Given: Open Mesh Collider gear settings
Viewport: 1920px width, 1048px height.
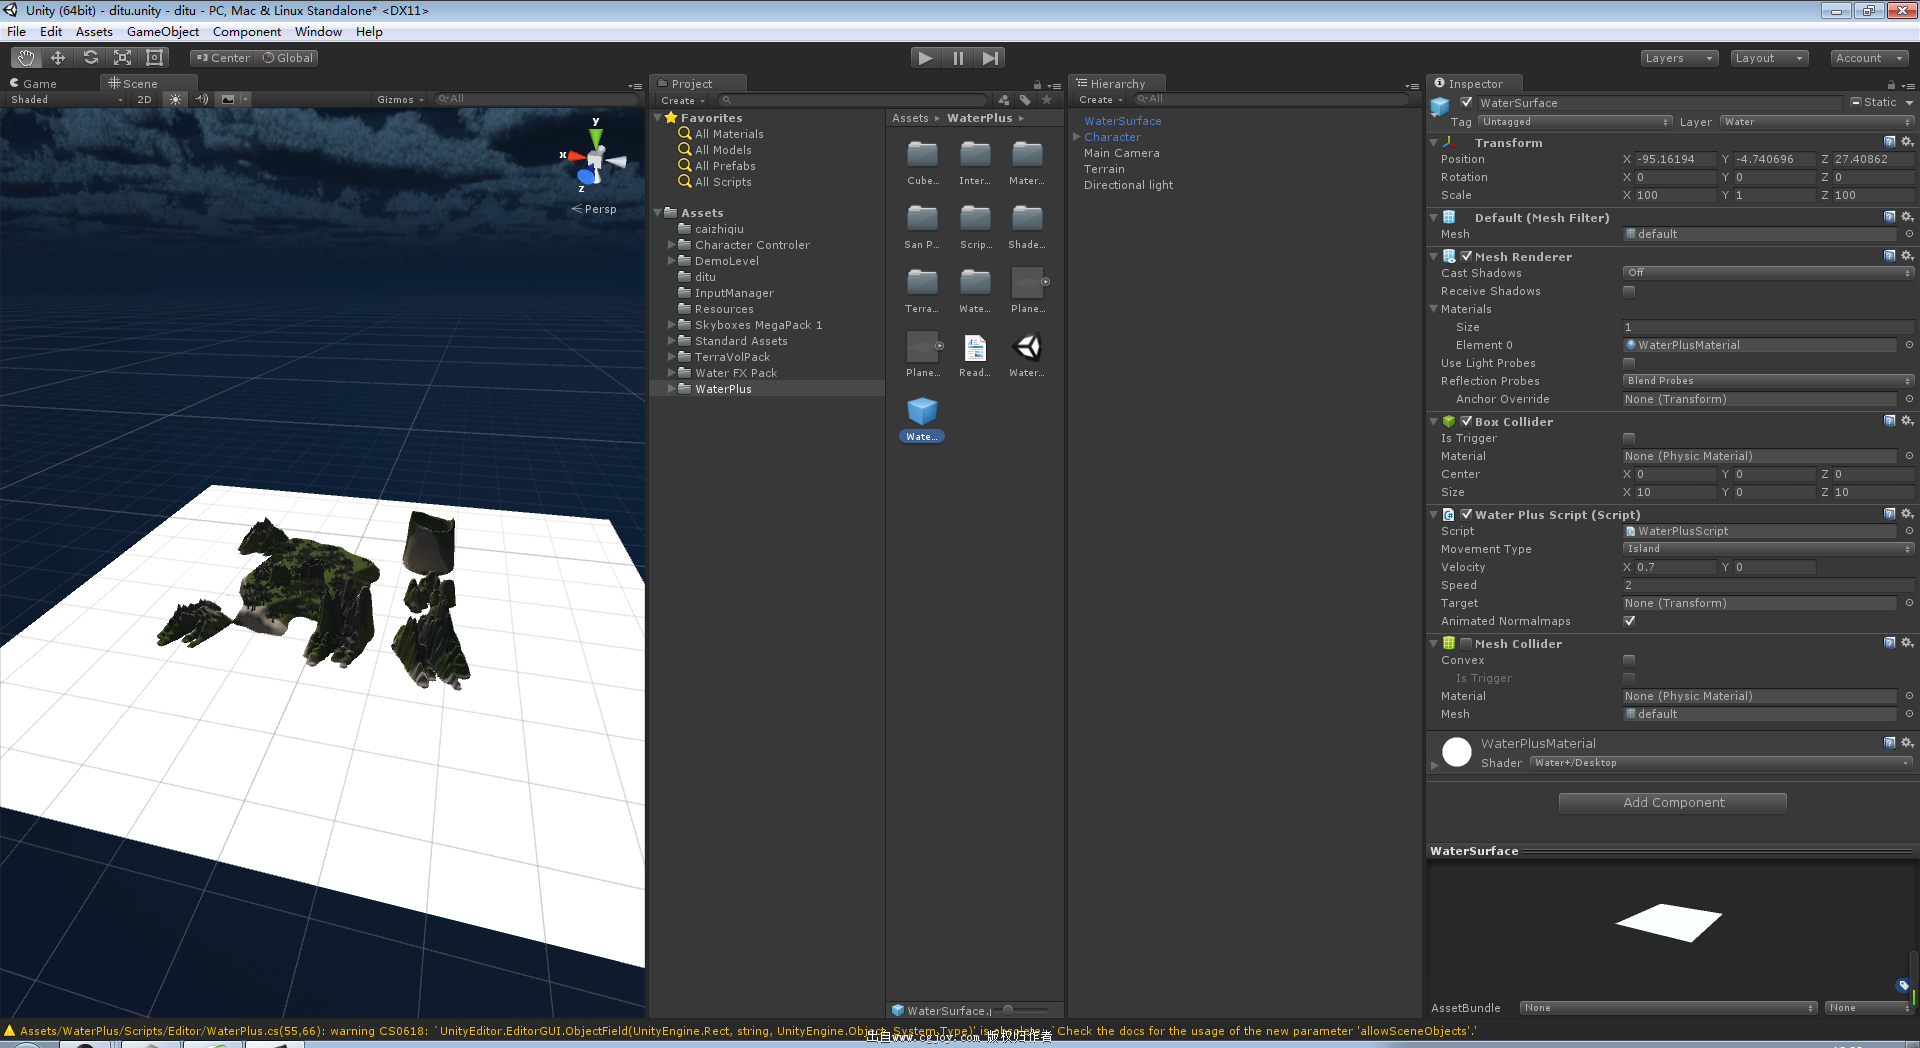Looking at the screenshot, I should click(x=1907, y=643).
